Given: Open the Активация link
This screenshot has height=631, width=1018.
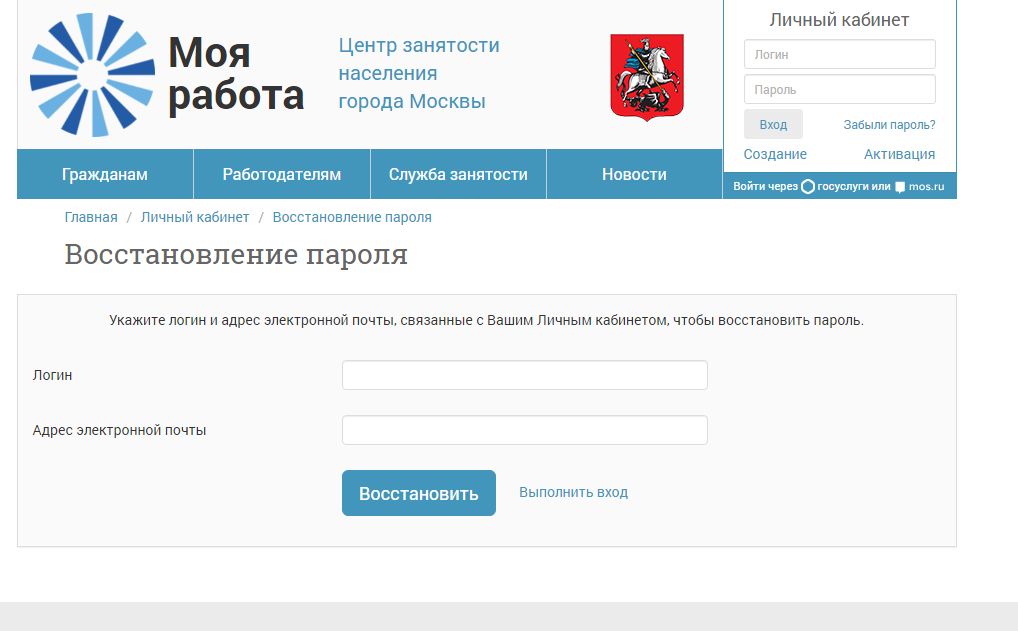Looking at the screenshot, I should pos(899,154).
